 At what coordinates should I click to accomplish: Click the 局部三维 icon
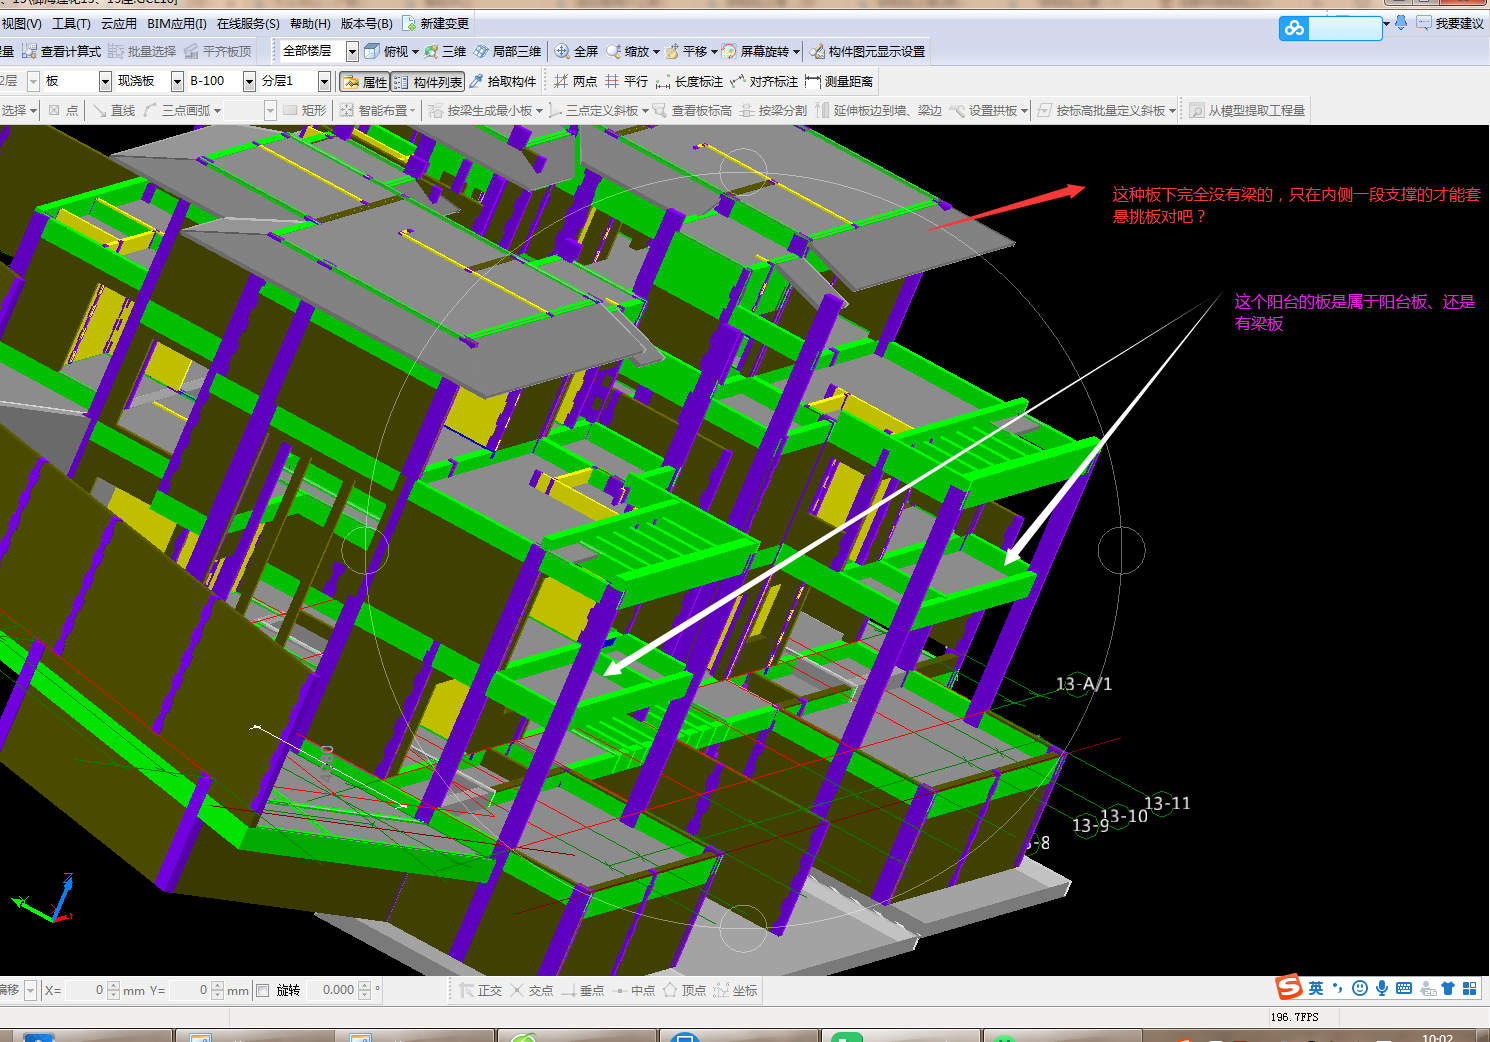(481, 51)
